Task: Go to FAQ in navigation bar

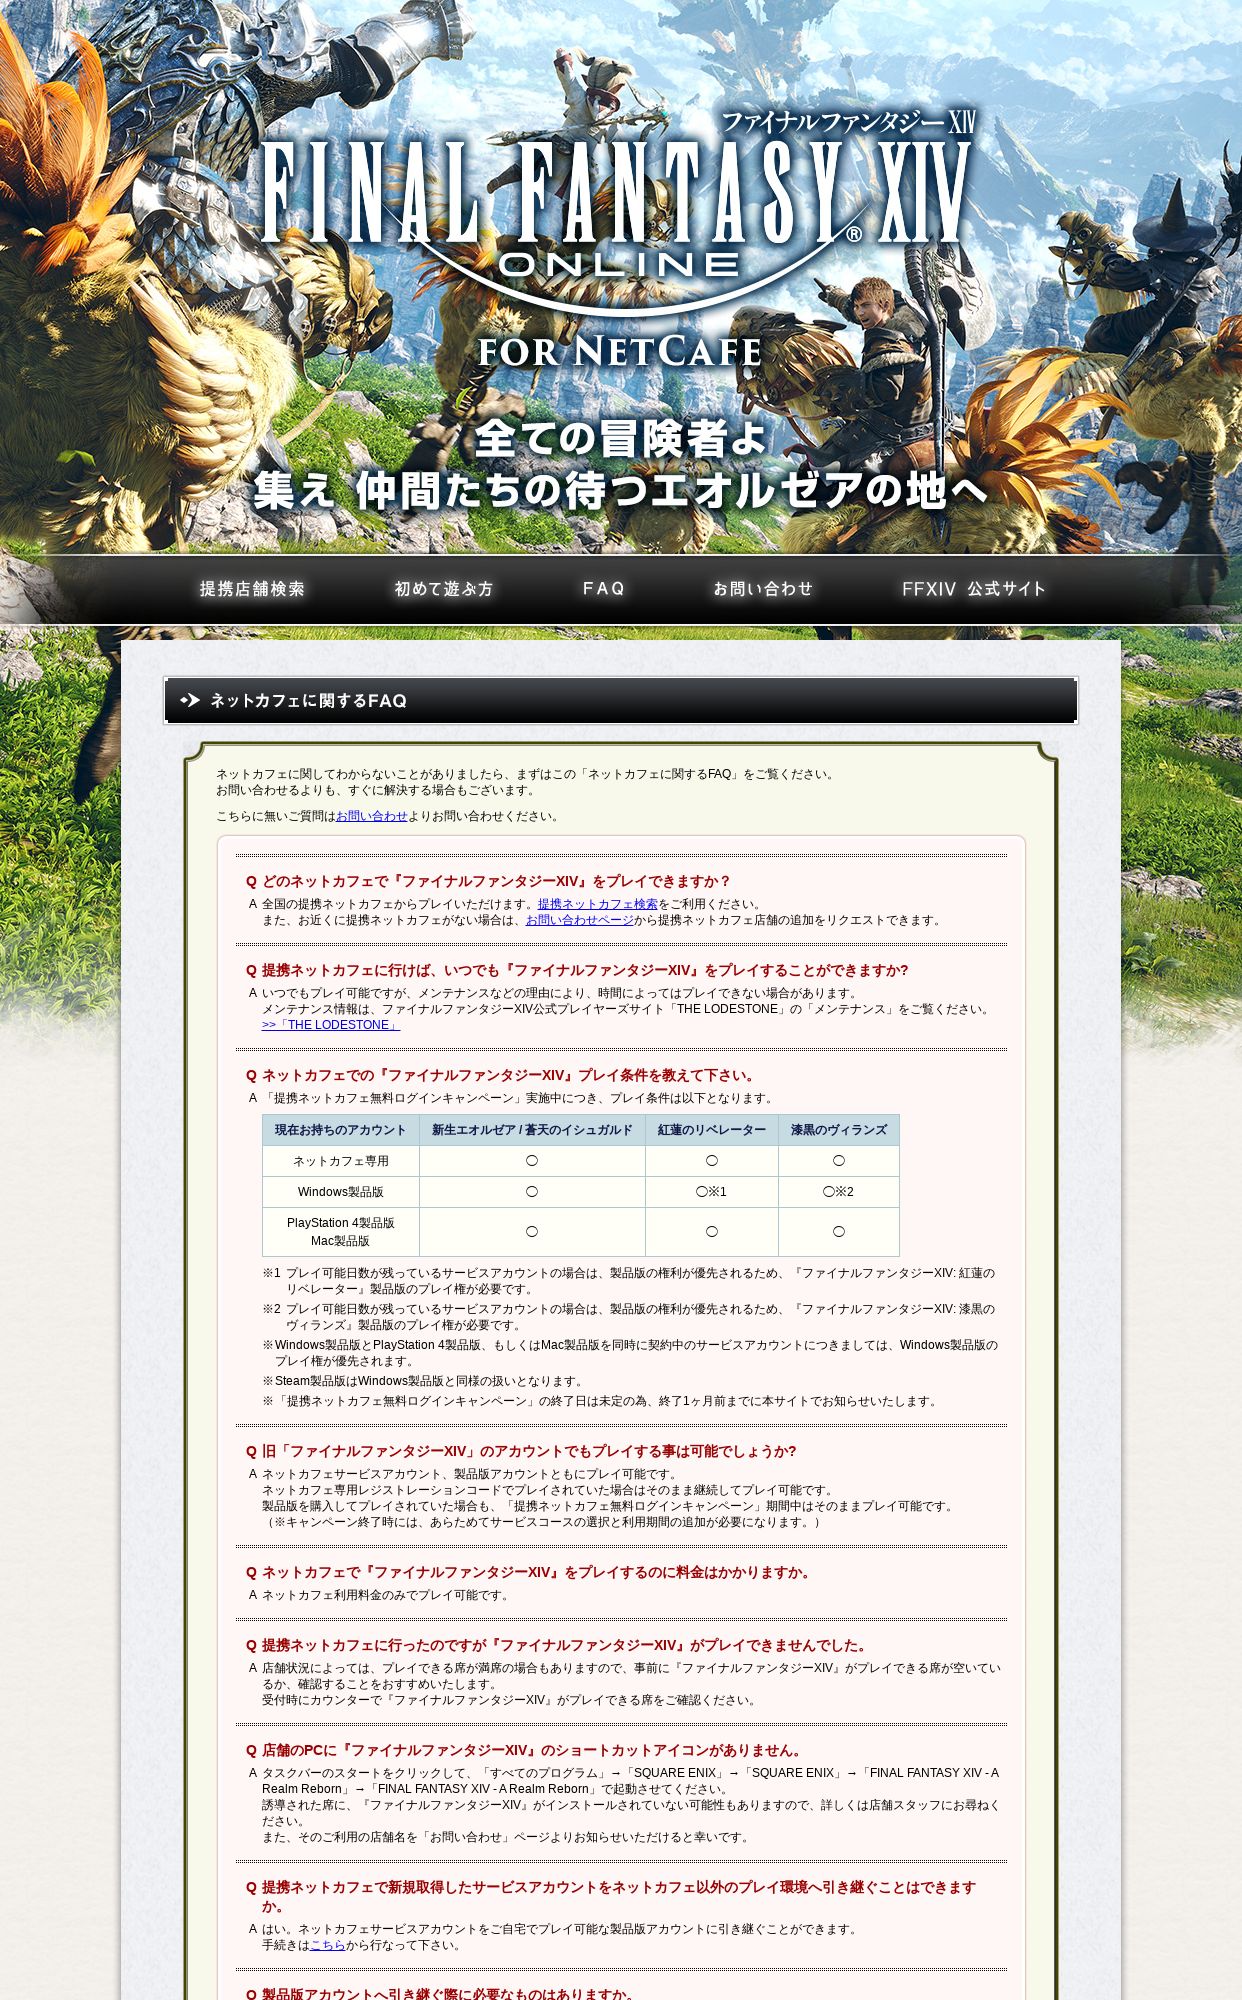Action: (604, 588)
